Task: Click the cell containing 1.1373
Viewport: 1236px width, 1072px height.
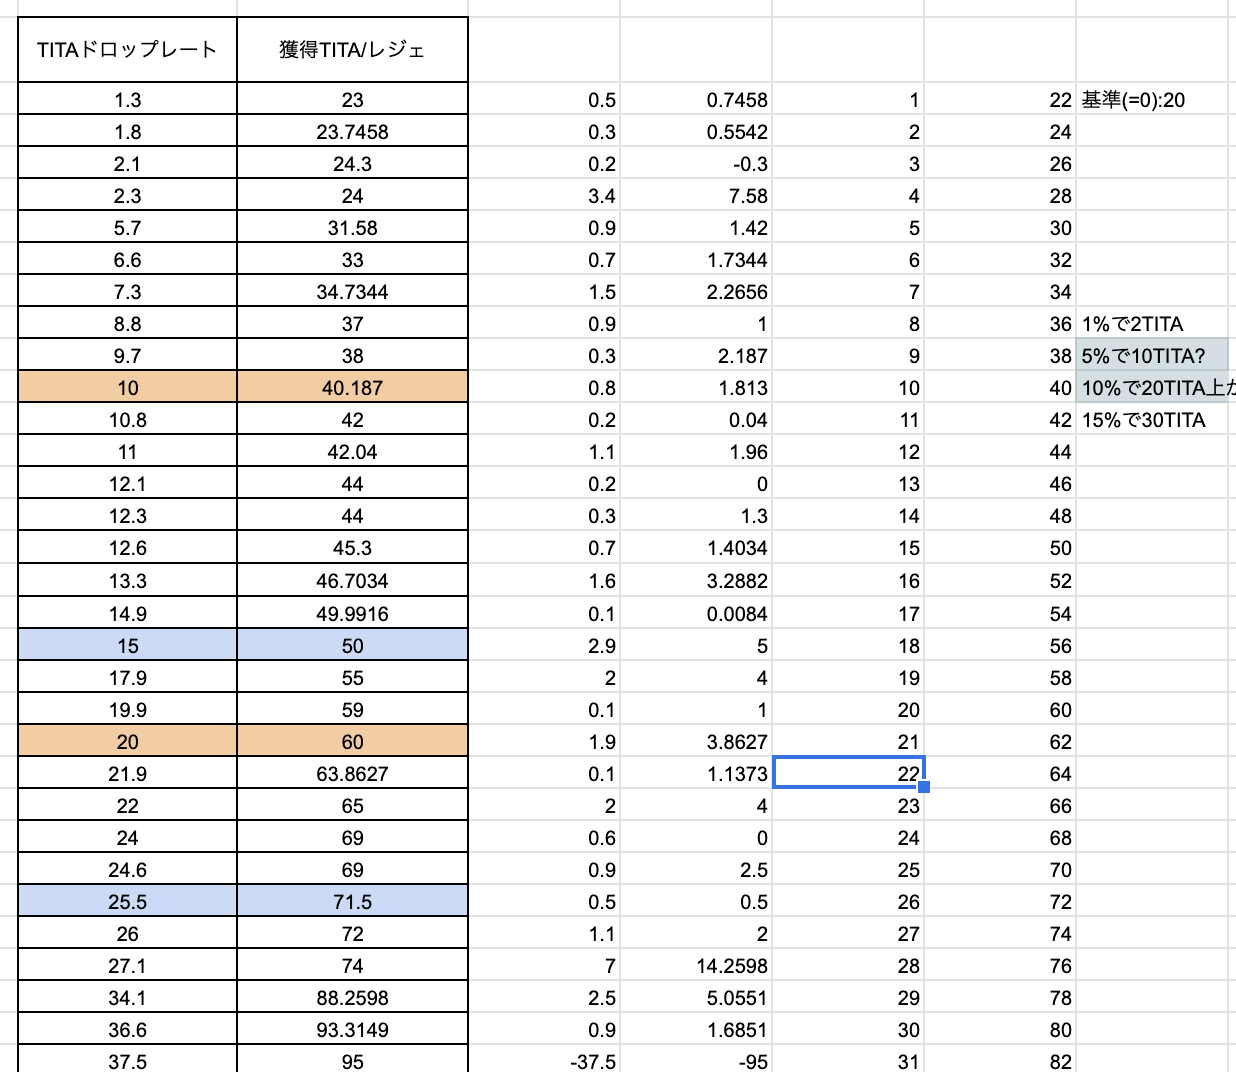Action: click(697, 773)
